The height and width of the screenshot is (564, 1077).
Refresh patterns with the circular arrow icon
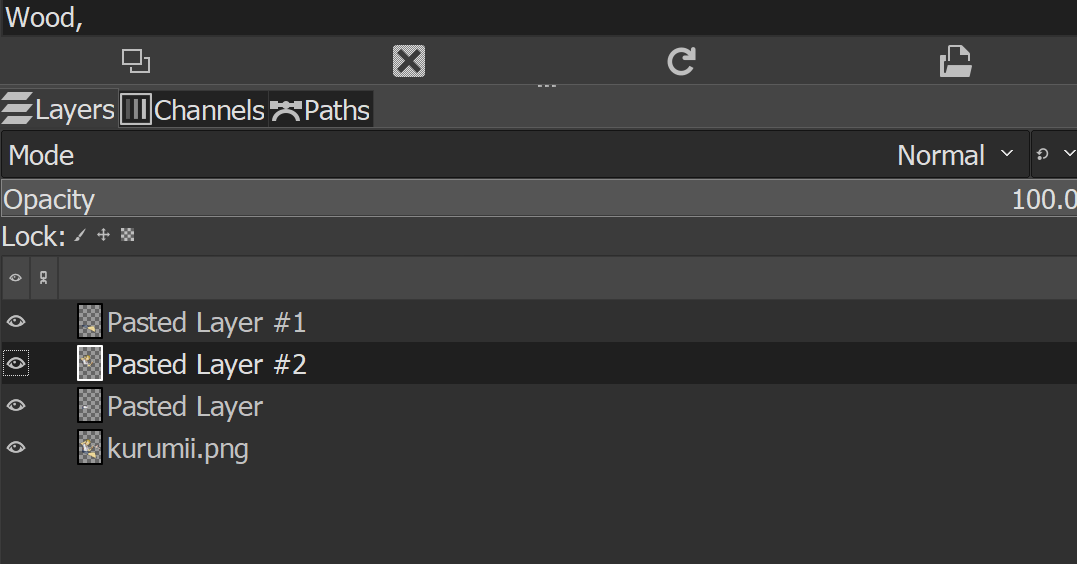tap(681, 62)
